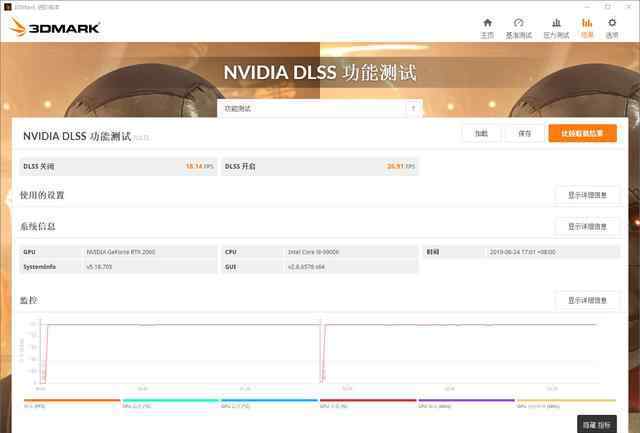Toggle the yellow legend indicator

coord(566,404)
